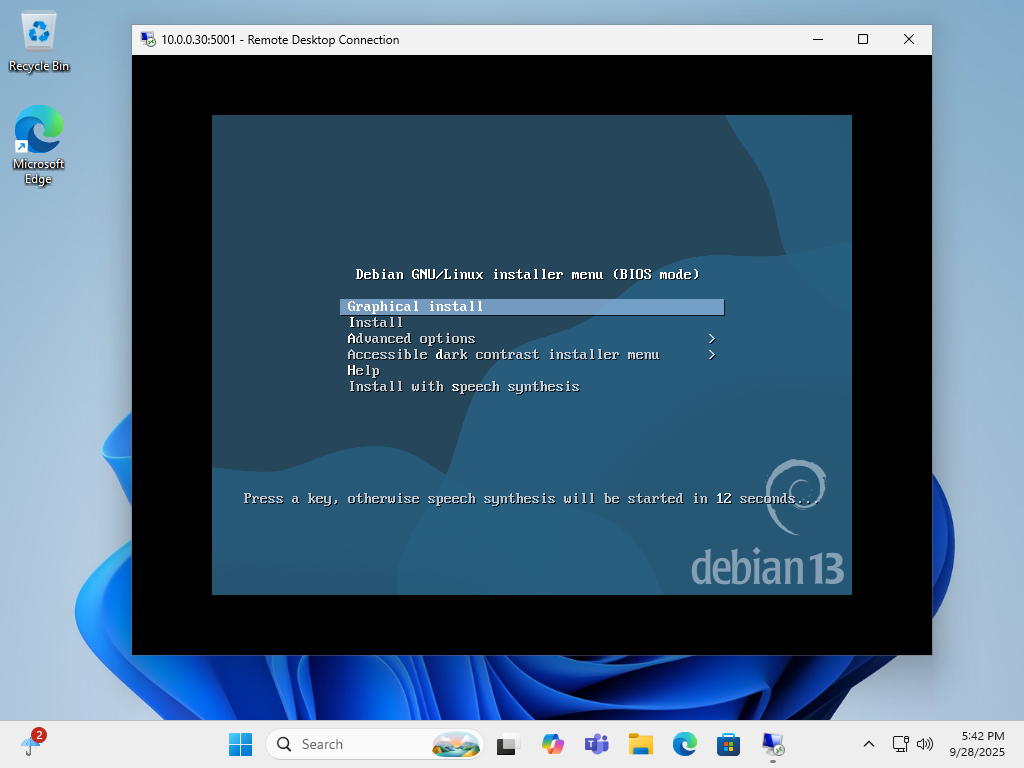Expand the Accessible dark contrast installer menu
The width and height of the screenshot is (1024, 768).
[503, 354]
